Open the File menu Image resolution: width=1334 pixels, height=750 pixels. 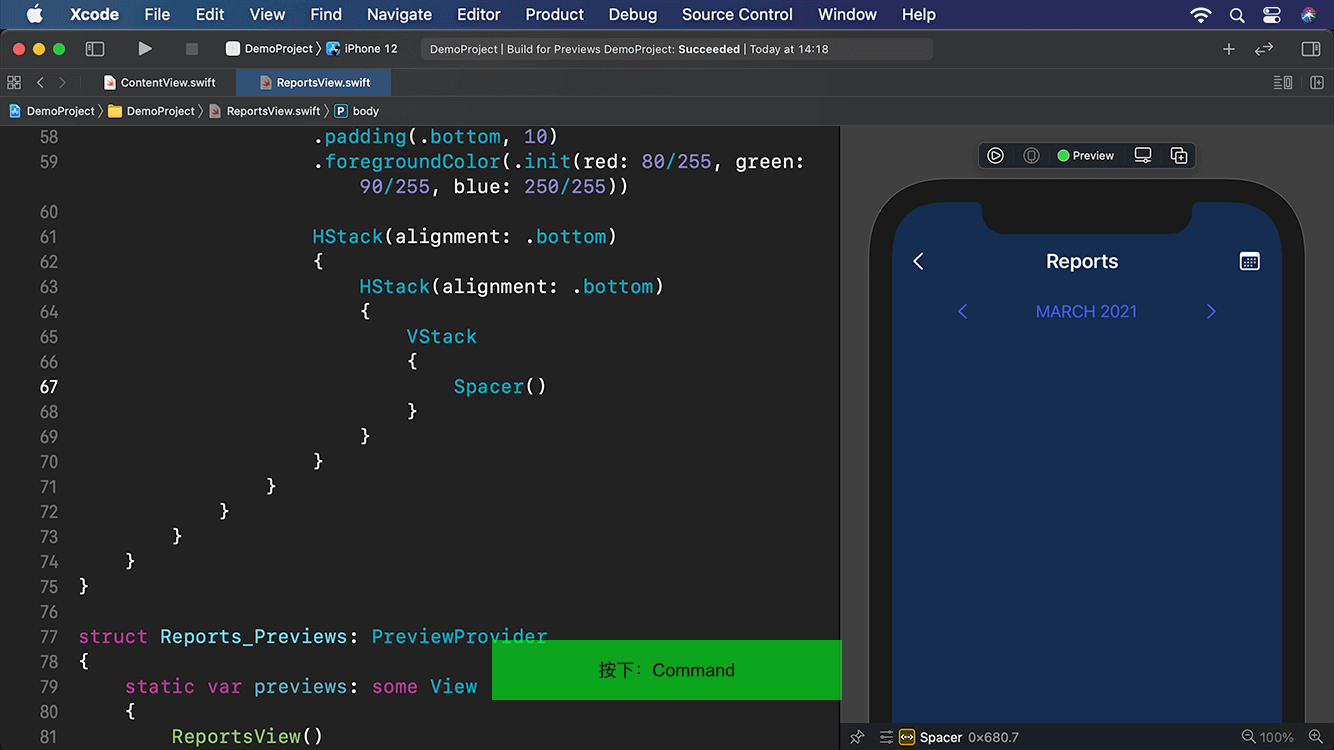click(157, 14)
